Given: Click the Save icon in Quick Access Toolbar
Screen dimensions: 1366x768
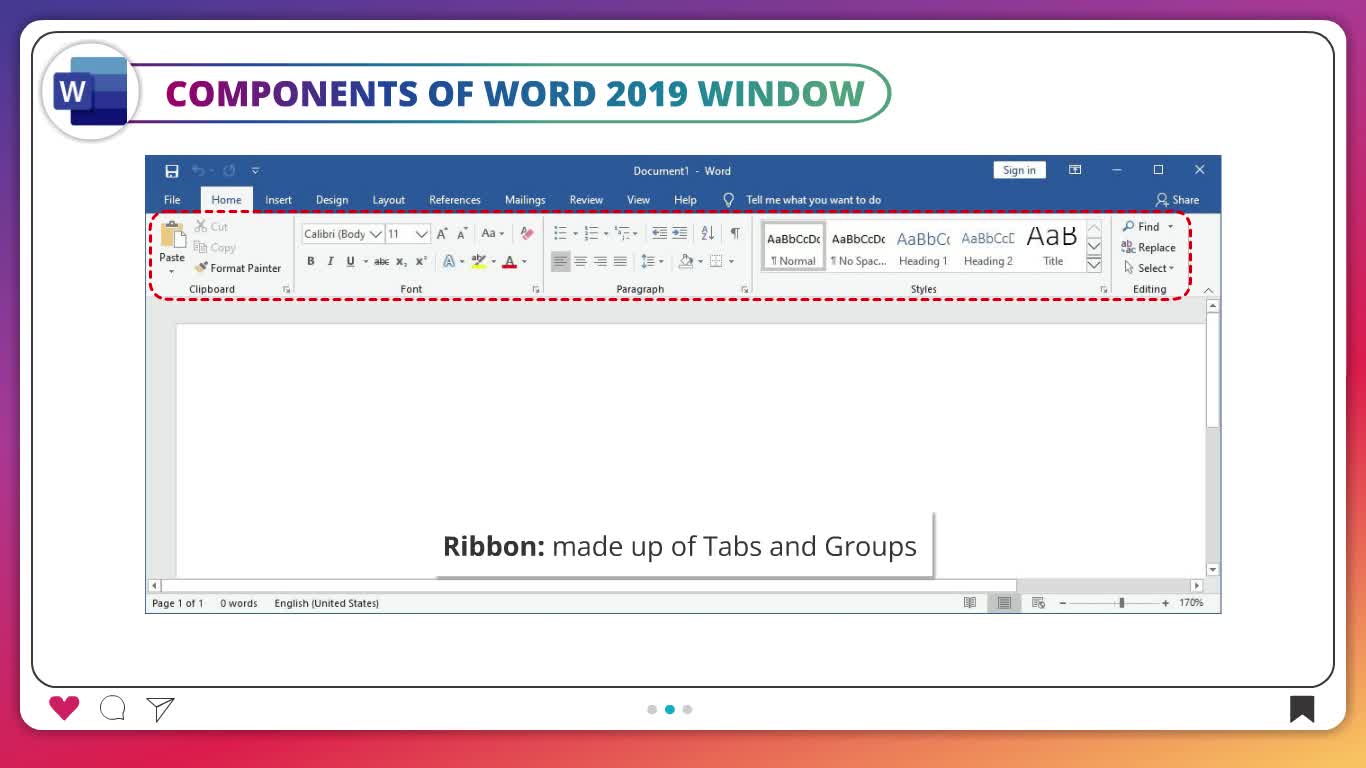Looking at the screenshot, I should point(172,171).
